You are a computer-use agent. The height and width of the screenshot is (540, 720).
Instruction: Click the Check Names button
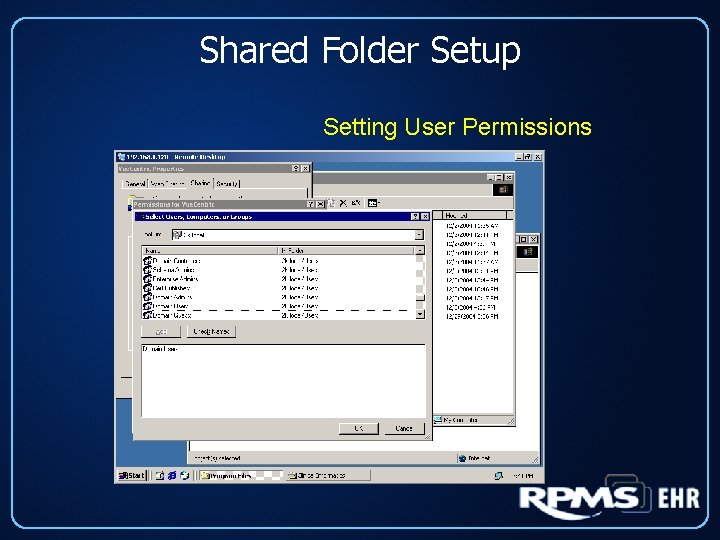(x=211, y=332)
